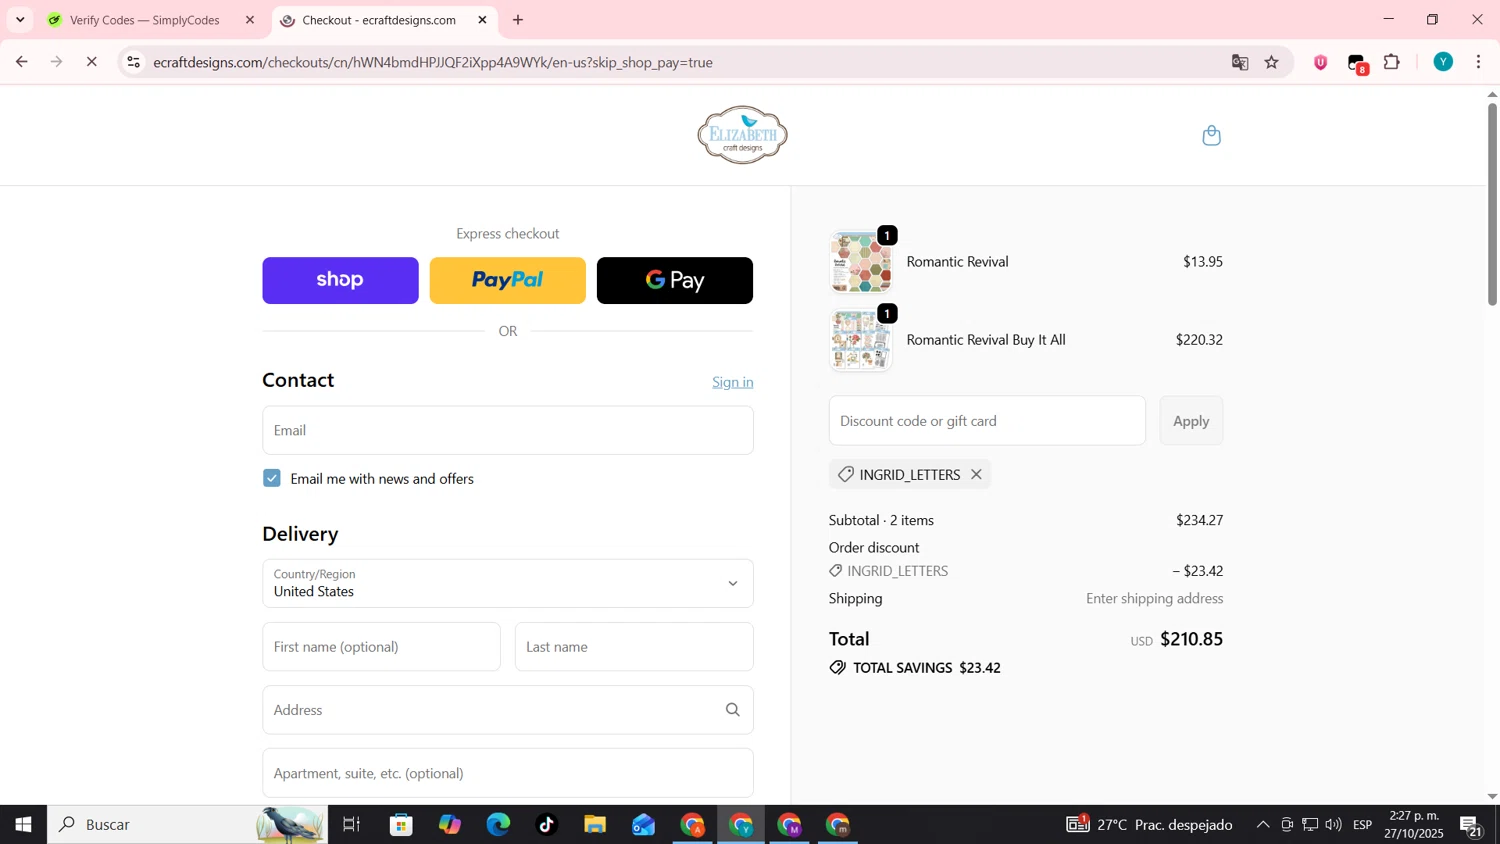Focus the First name (optional) field

(381, 647)
